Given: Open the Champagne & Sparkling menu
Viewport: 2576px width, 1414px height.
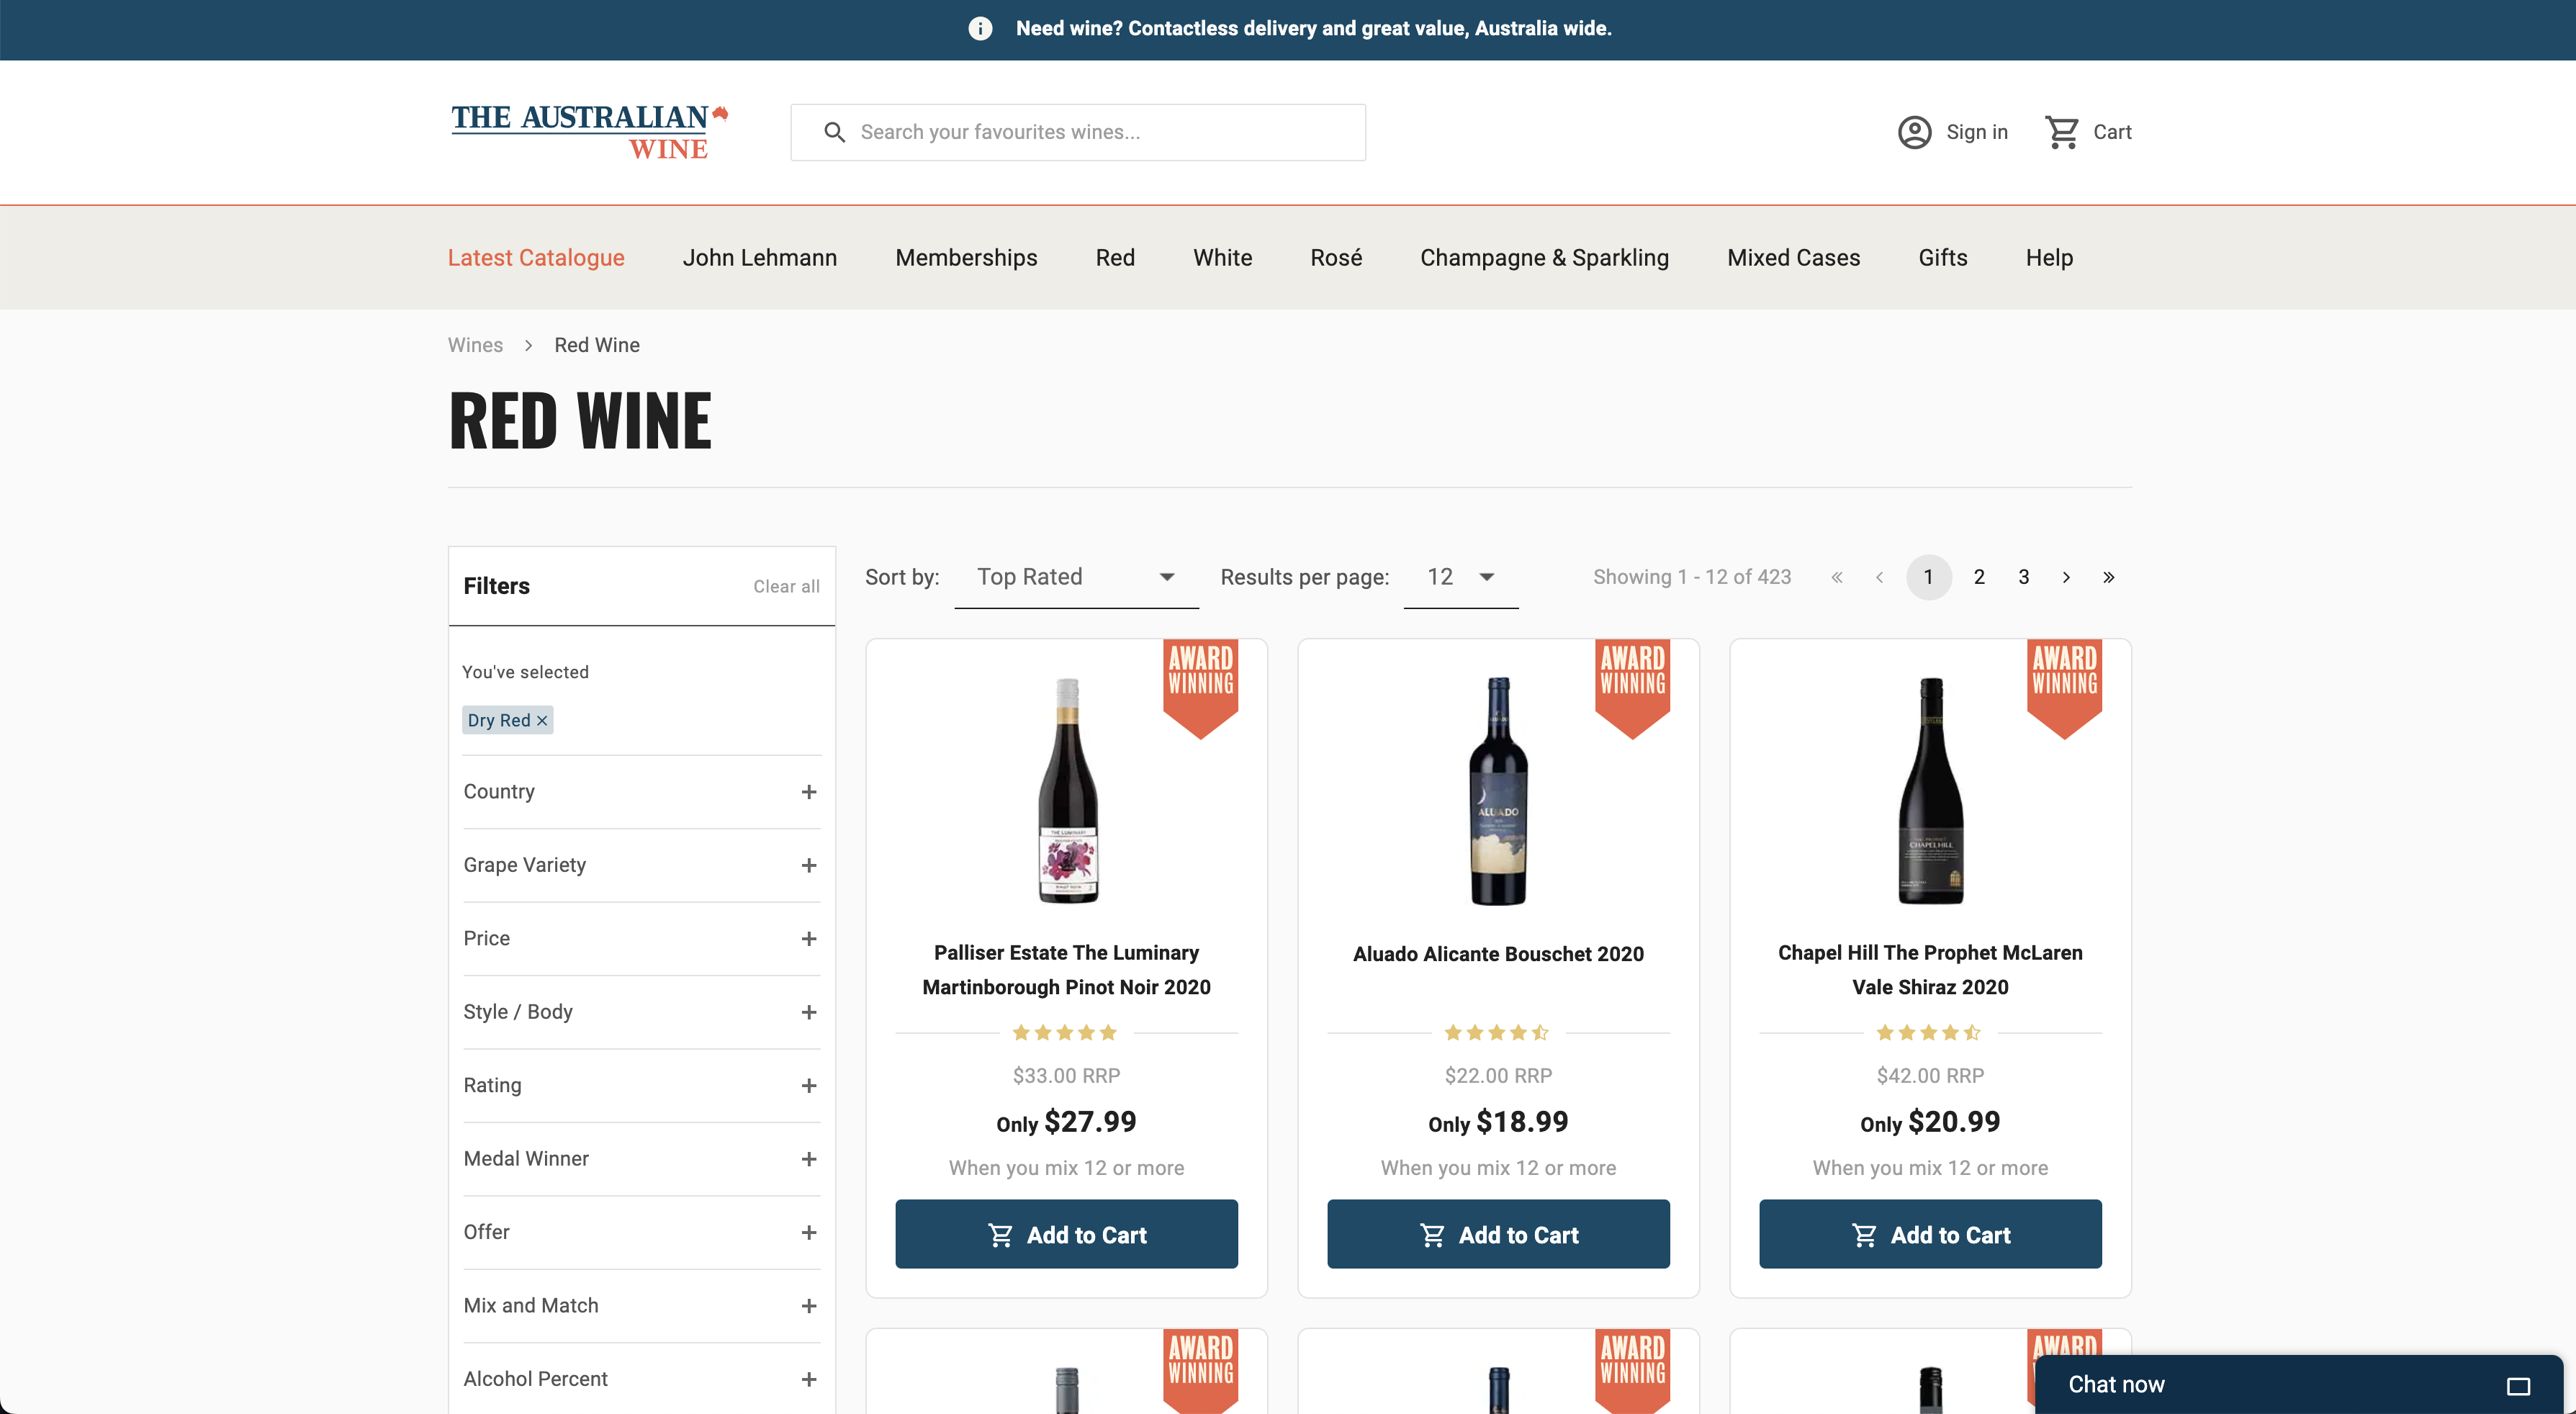Looking at the screenshot, I should pyautogui.click(x=1544, y=258).
